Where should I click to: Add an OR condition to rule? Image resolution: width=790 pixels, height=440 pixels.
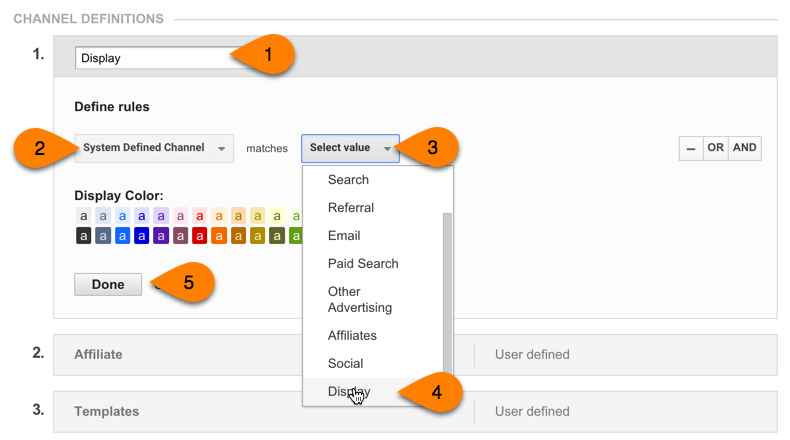(715, 148)
